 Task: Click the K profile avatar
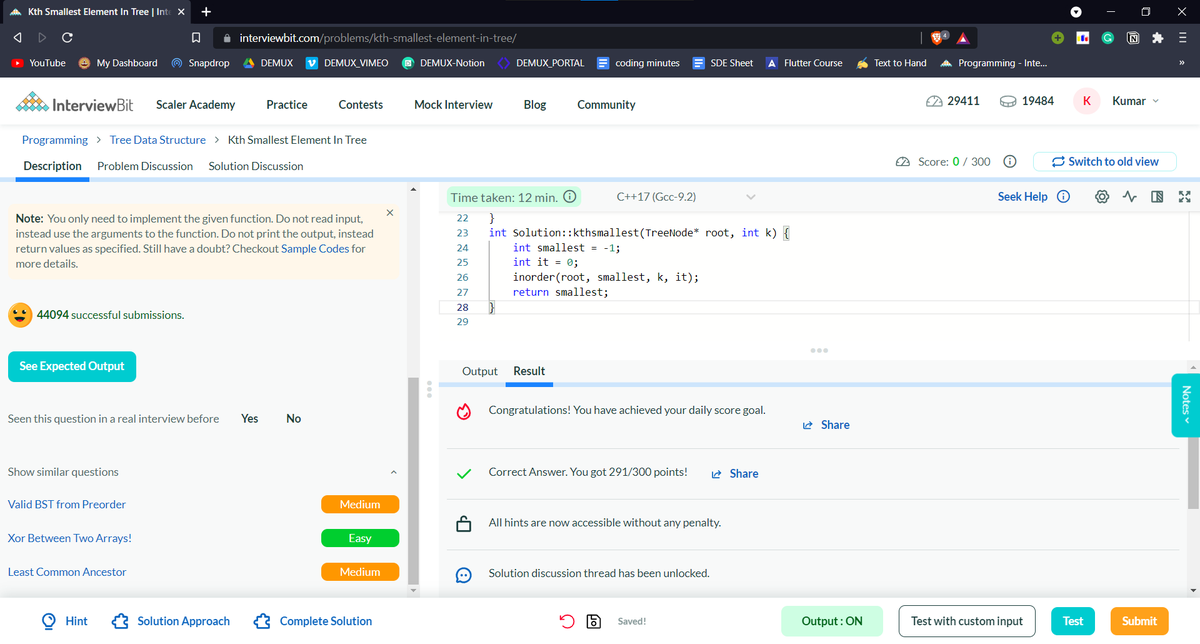pyautogui.click(x=1087, y=101)
